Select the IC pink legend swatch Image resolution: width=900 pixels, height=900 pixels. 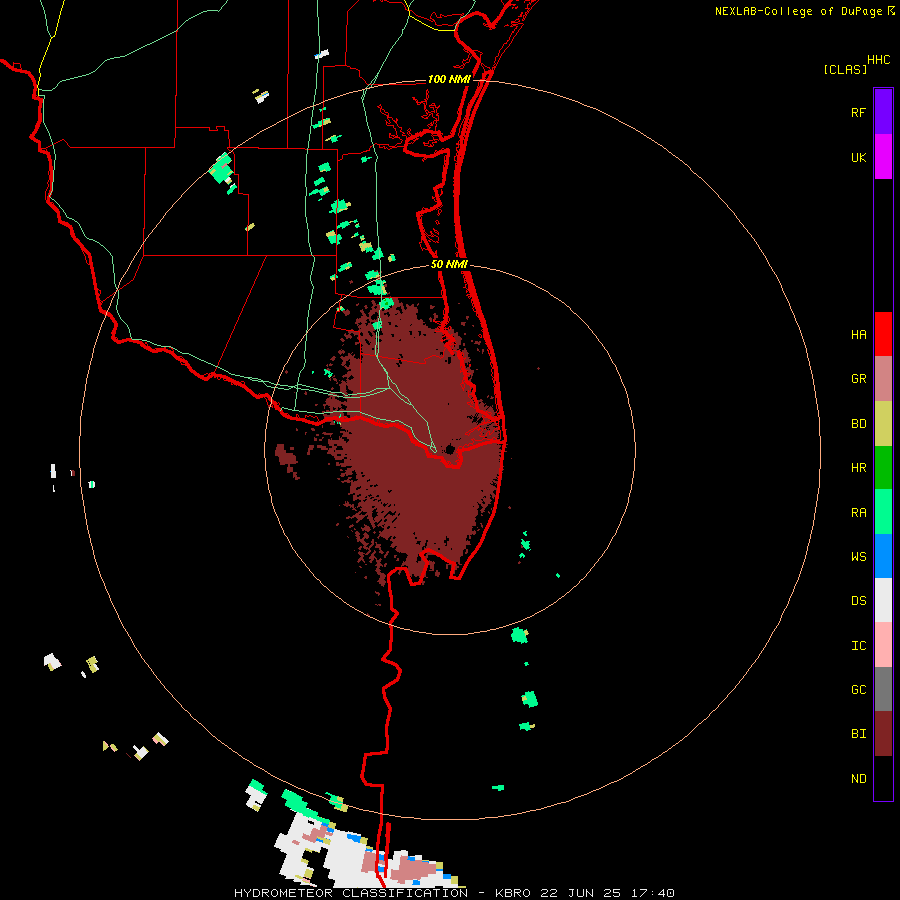pos(883,645)
